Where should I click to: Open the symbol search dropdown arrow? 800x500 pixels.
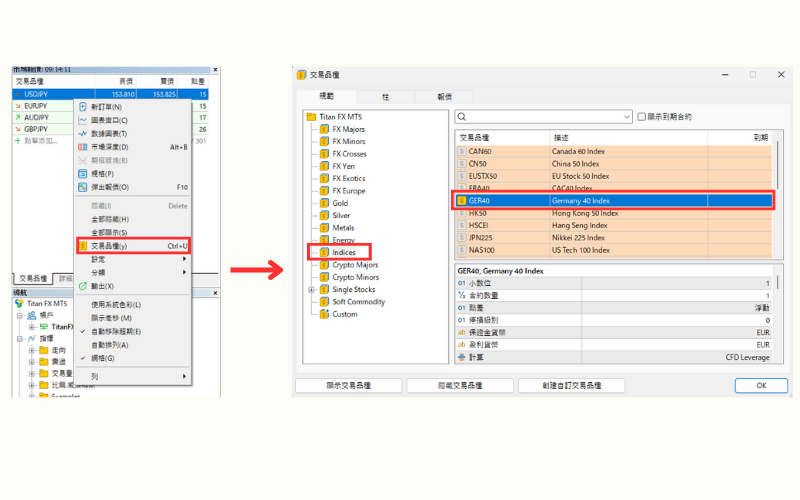coord(626,117)
